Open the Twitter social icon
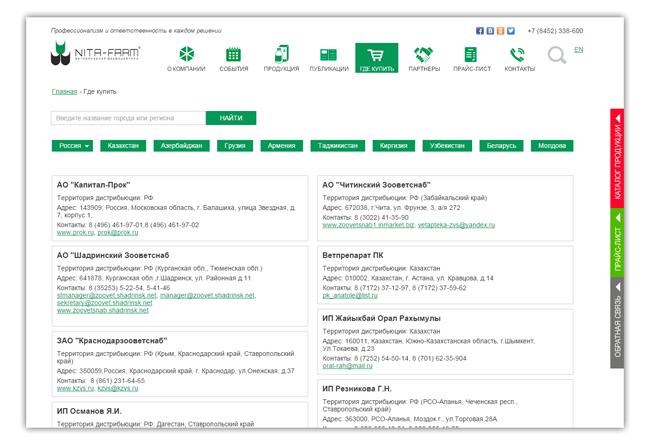The height and width of the screenshot is (445, 650). click(x=511, y=31)
